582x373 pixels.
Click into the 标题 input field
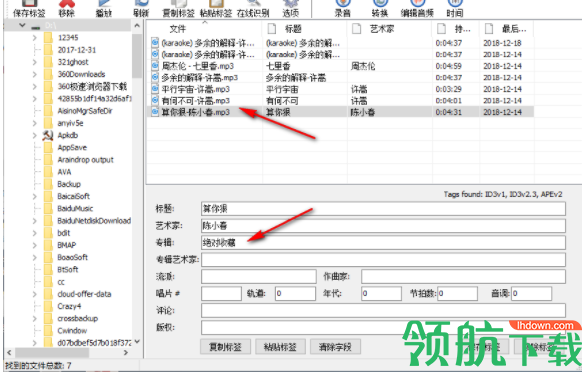pyautogui.click(x=383, y=209)
